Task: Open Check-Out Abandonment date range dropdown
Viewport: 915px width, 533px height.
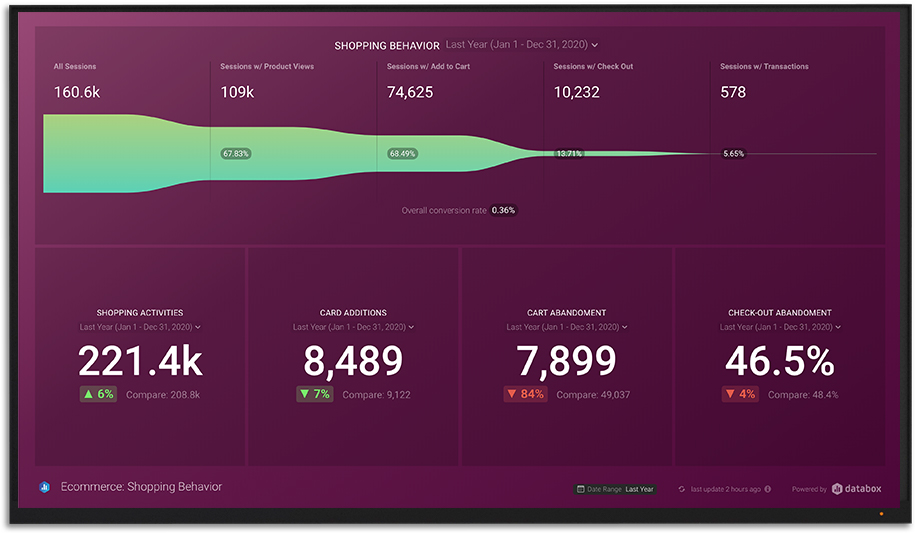Action: tap(780, 327)
